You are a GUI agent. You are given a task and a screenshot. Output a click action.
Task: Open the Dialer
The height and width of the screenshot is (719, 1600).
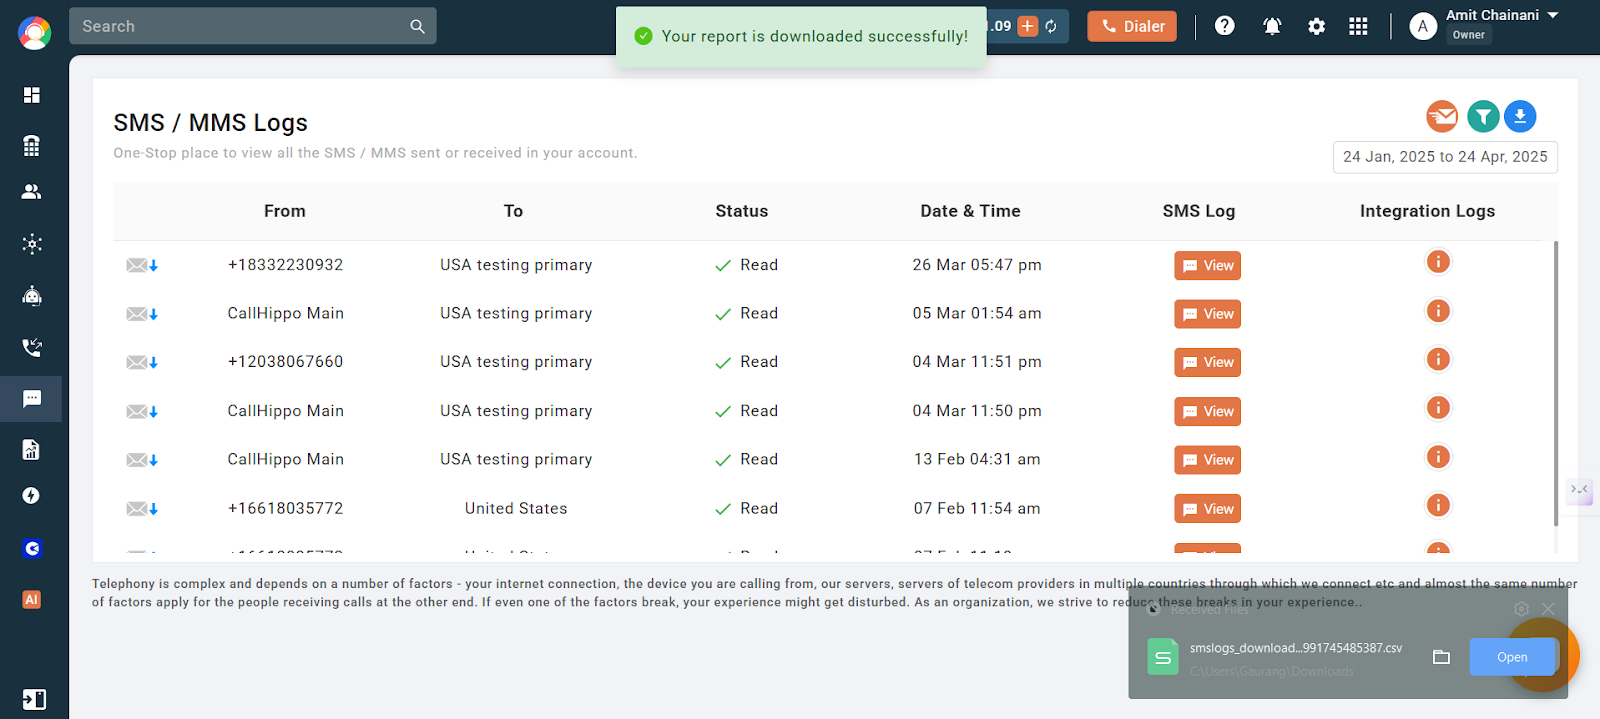(1132, 26)
